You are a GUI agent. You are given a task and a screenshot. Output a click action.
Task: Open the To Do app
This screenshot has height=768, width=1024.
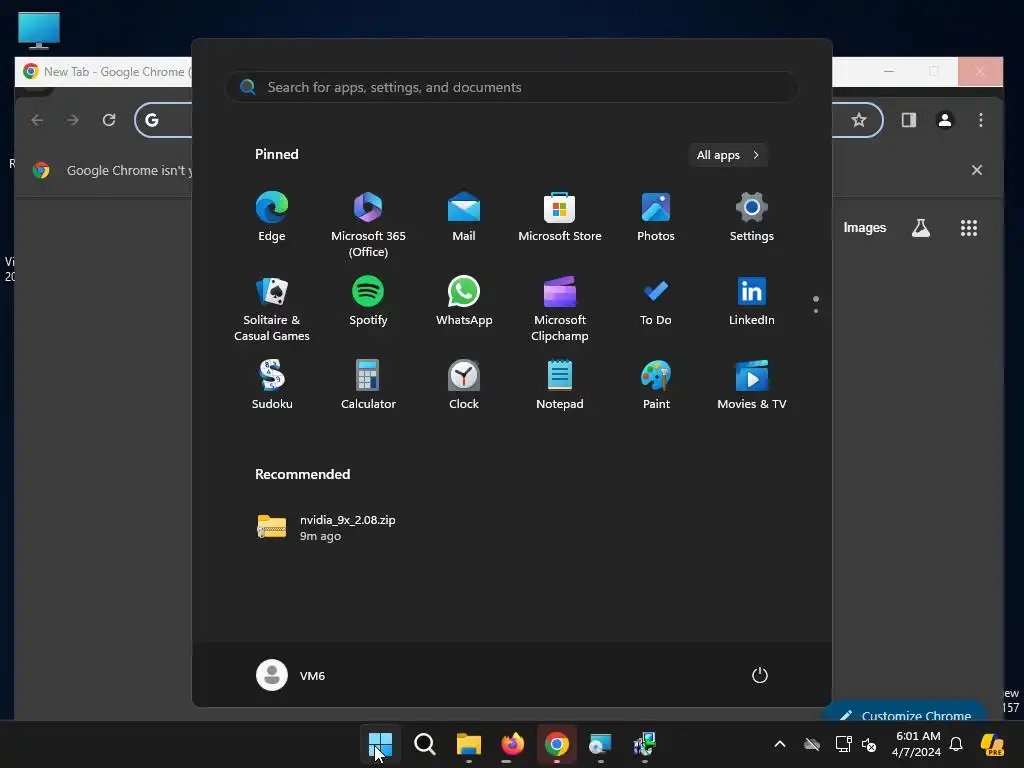(x=656, y=301)
